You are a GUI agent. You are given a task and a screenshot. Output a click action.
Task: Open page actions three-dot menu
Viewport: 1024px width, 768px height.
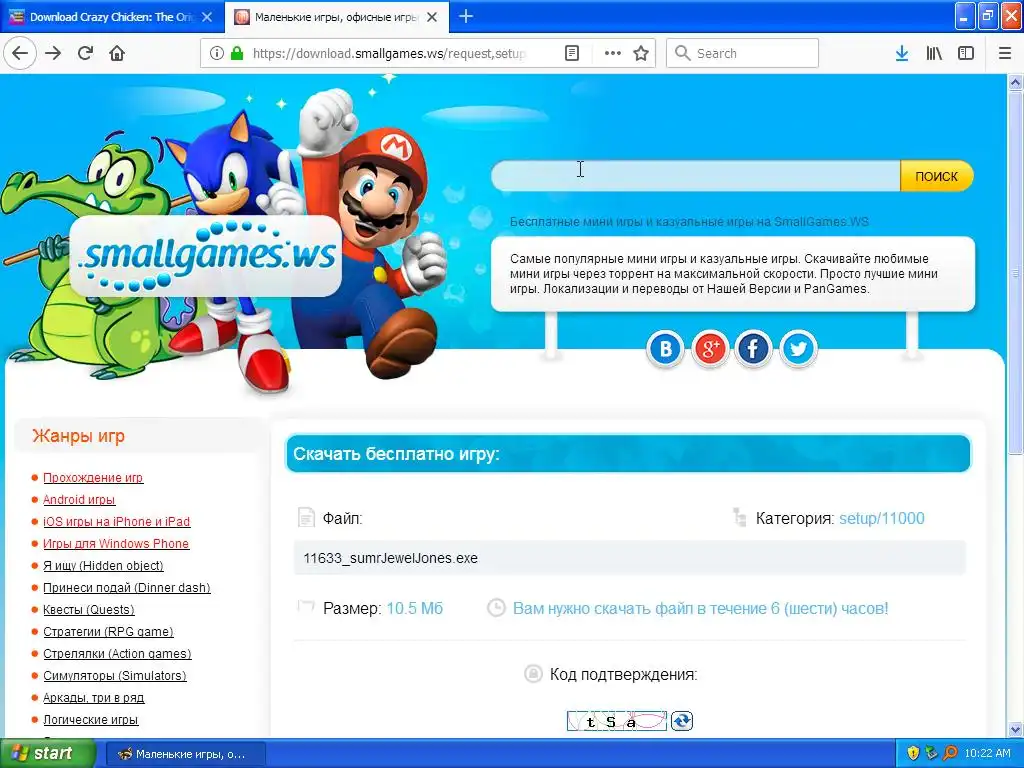(x=613, y=53)
